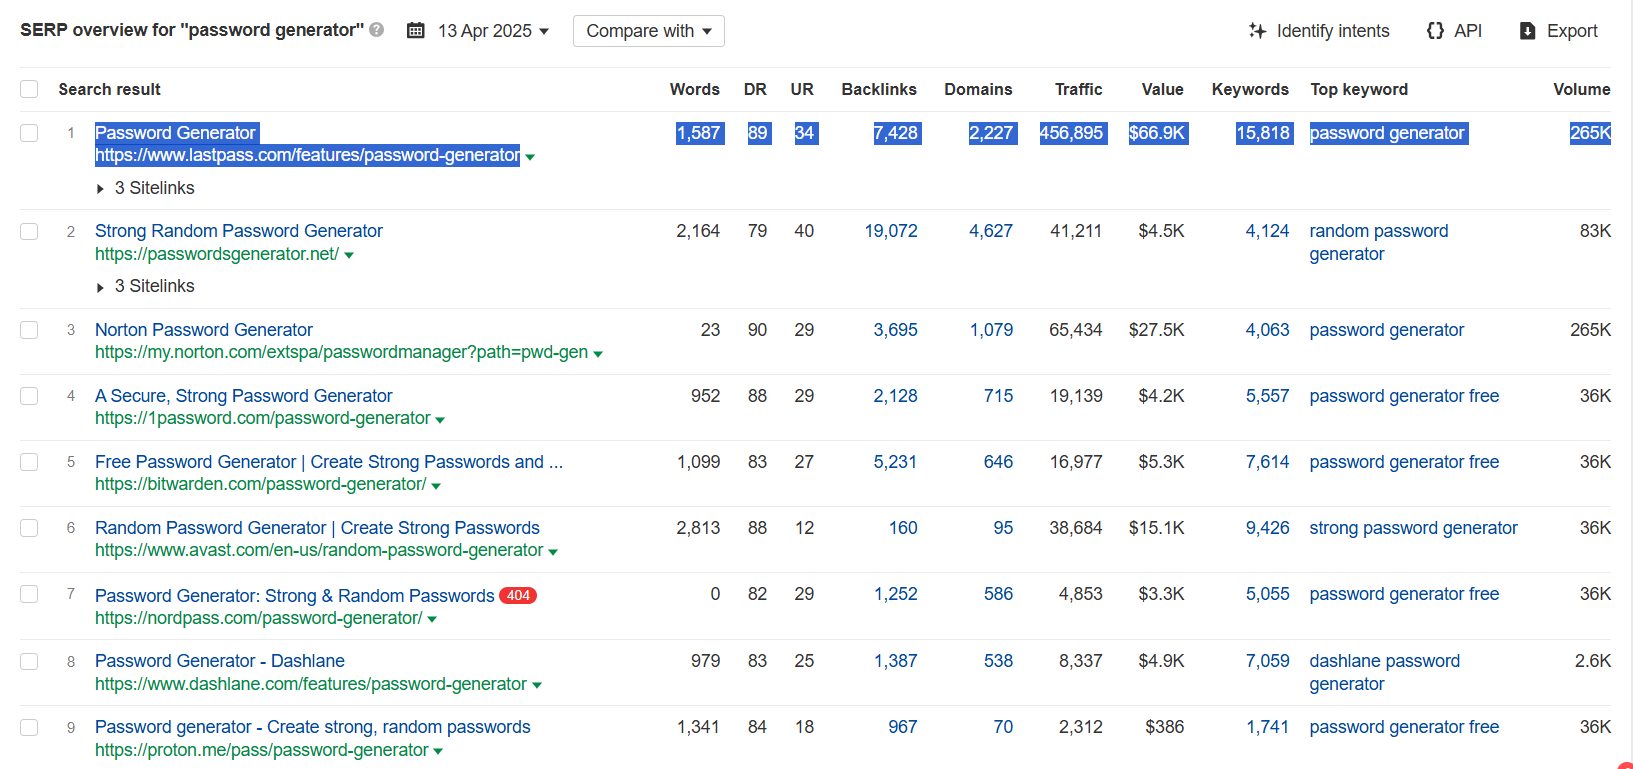Click top keyword strong password generator

[1414, 528]
